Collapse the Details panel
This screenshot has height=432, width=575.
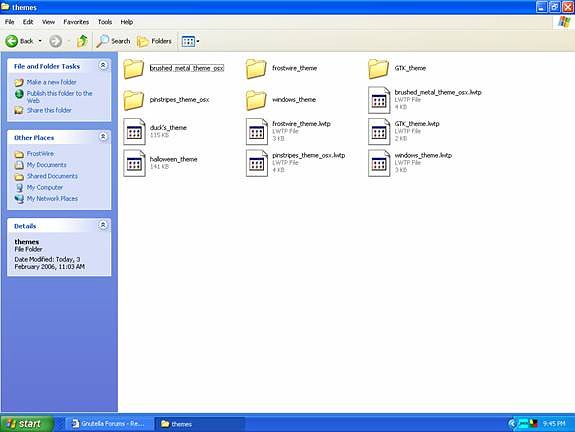pos(103,225)
